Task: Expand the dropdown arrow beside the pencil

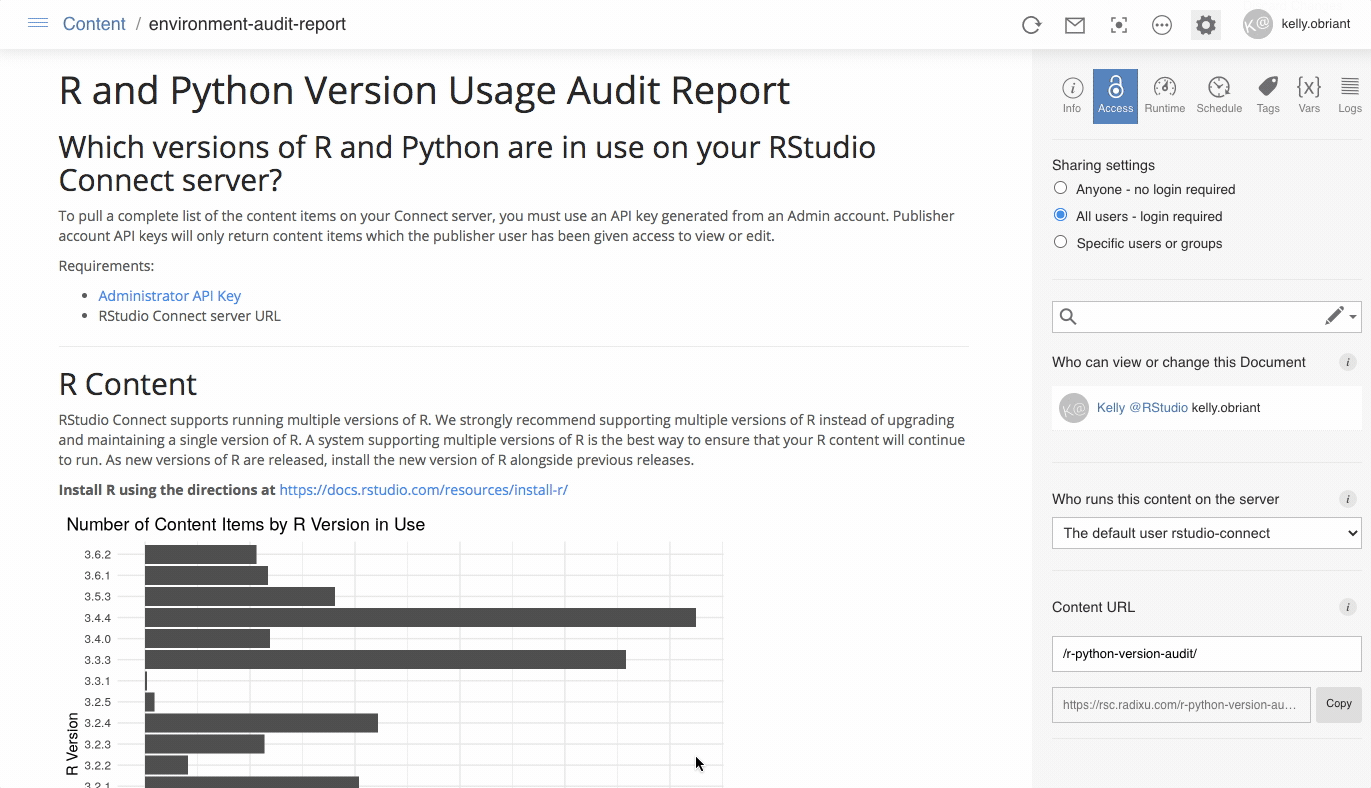Action: pos(1353,317)
